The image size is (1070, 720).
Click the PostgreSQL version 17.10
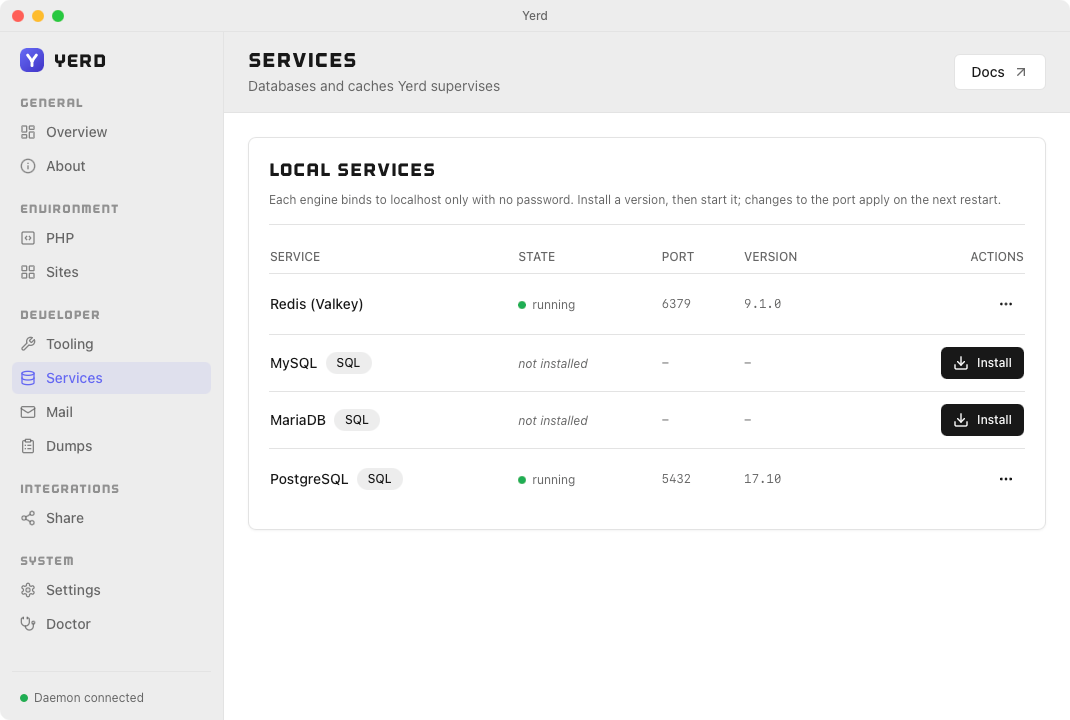[762, 479]
